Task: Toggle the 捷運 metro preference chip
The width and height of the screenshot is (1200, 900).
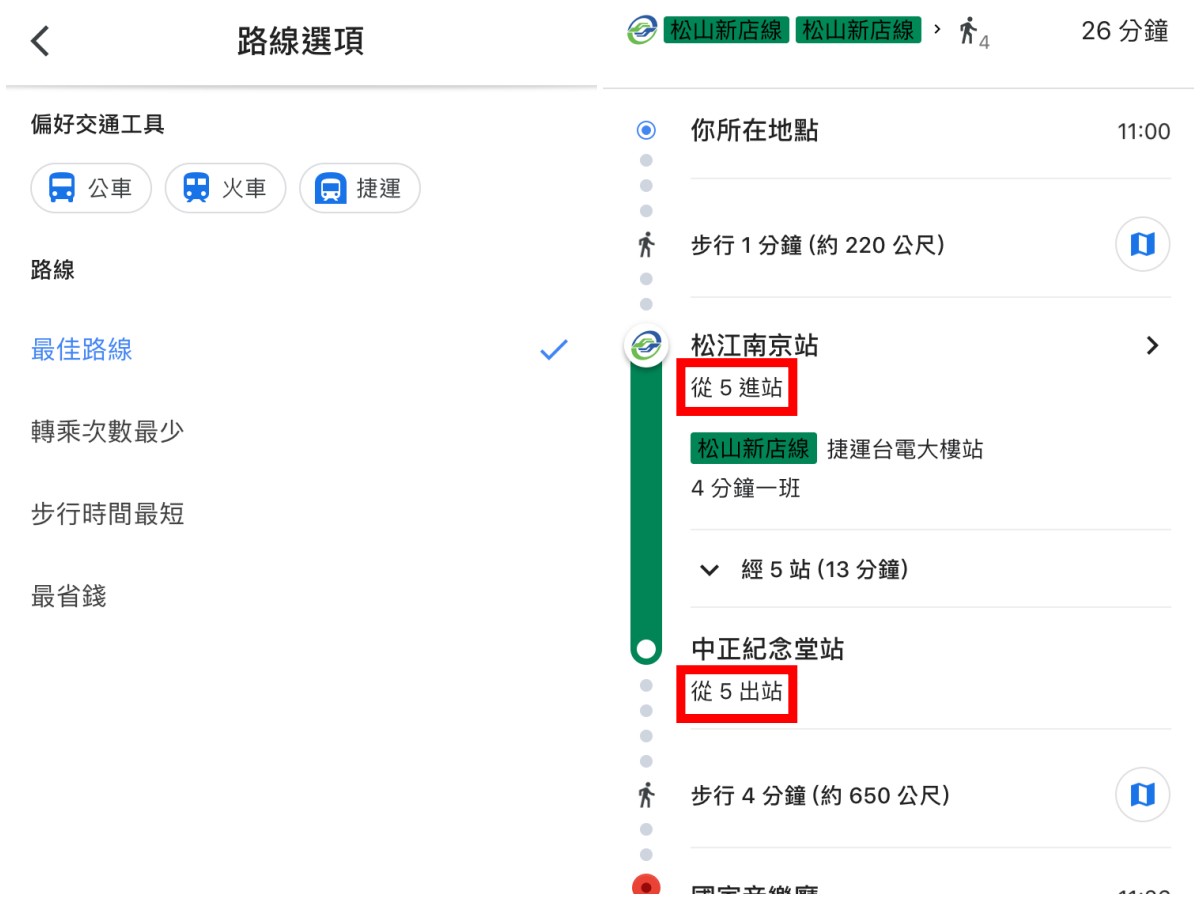Action: tap(359, 188)
